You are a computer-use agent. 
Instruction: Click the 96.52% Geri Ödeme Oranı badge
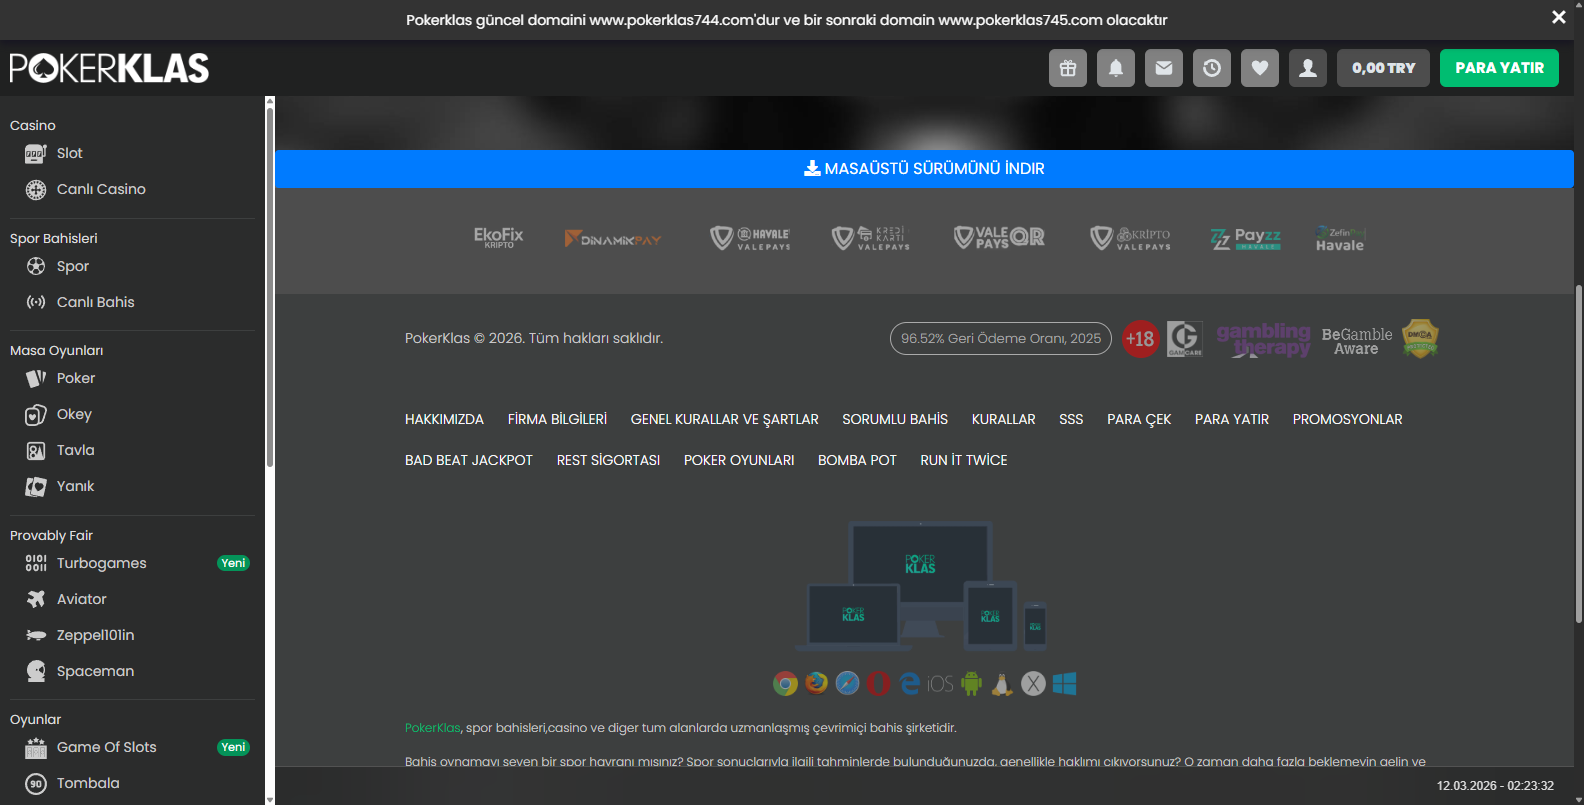(1001, 339)
